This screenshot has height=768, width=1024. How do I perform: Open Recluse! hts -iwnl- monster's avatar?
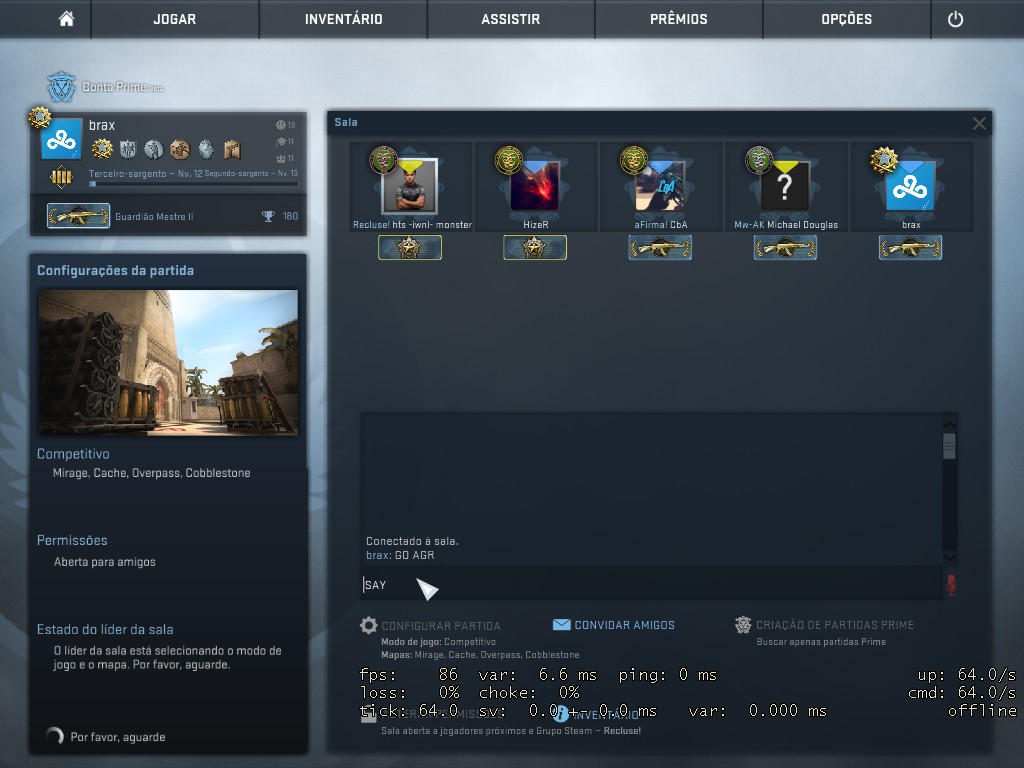(x=410, y=186)
